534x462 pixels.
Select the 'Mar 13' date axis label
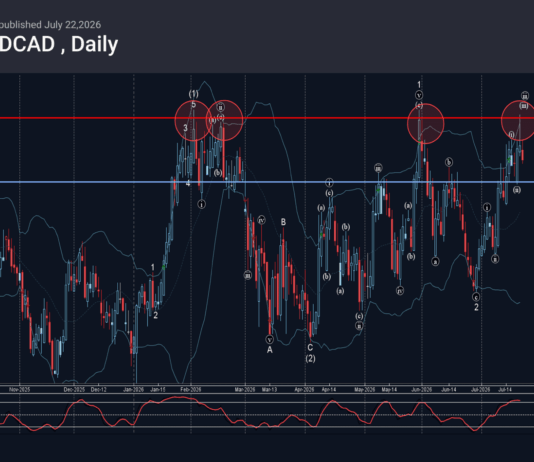269,389
